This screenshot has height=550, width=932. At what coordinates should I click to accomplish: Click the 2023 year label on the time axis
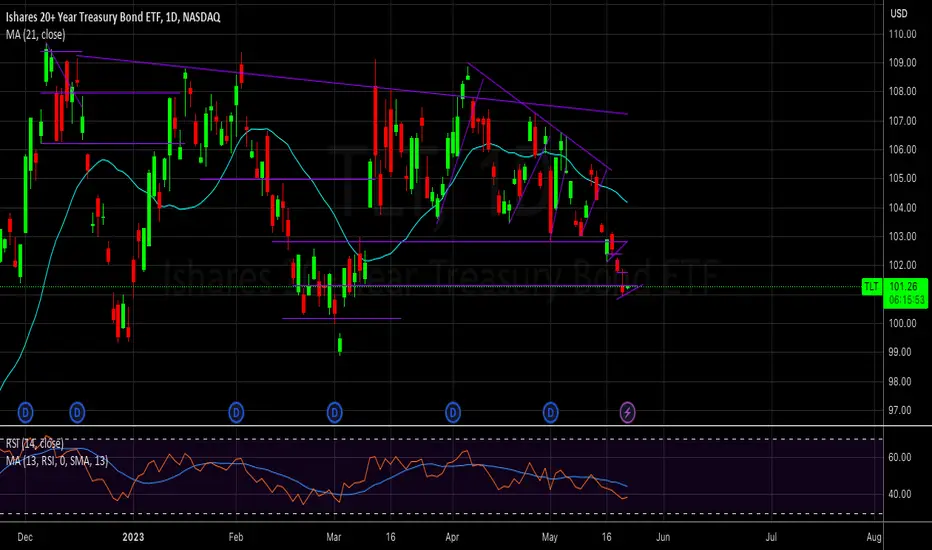pyautogui.click(x=133, y=538)
